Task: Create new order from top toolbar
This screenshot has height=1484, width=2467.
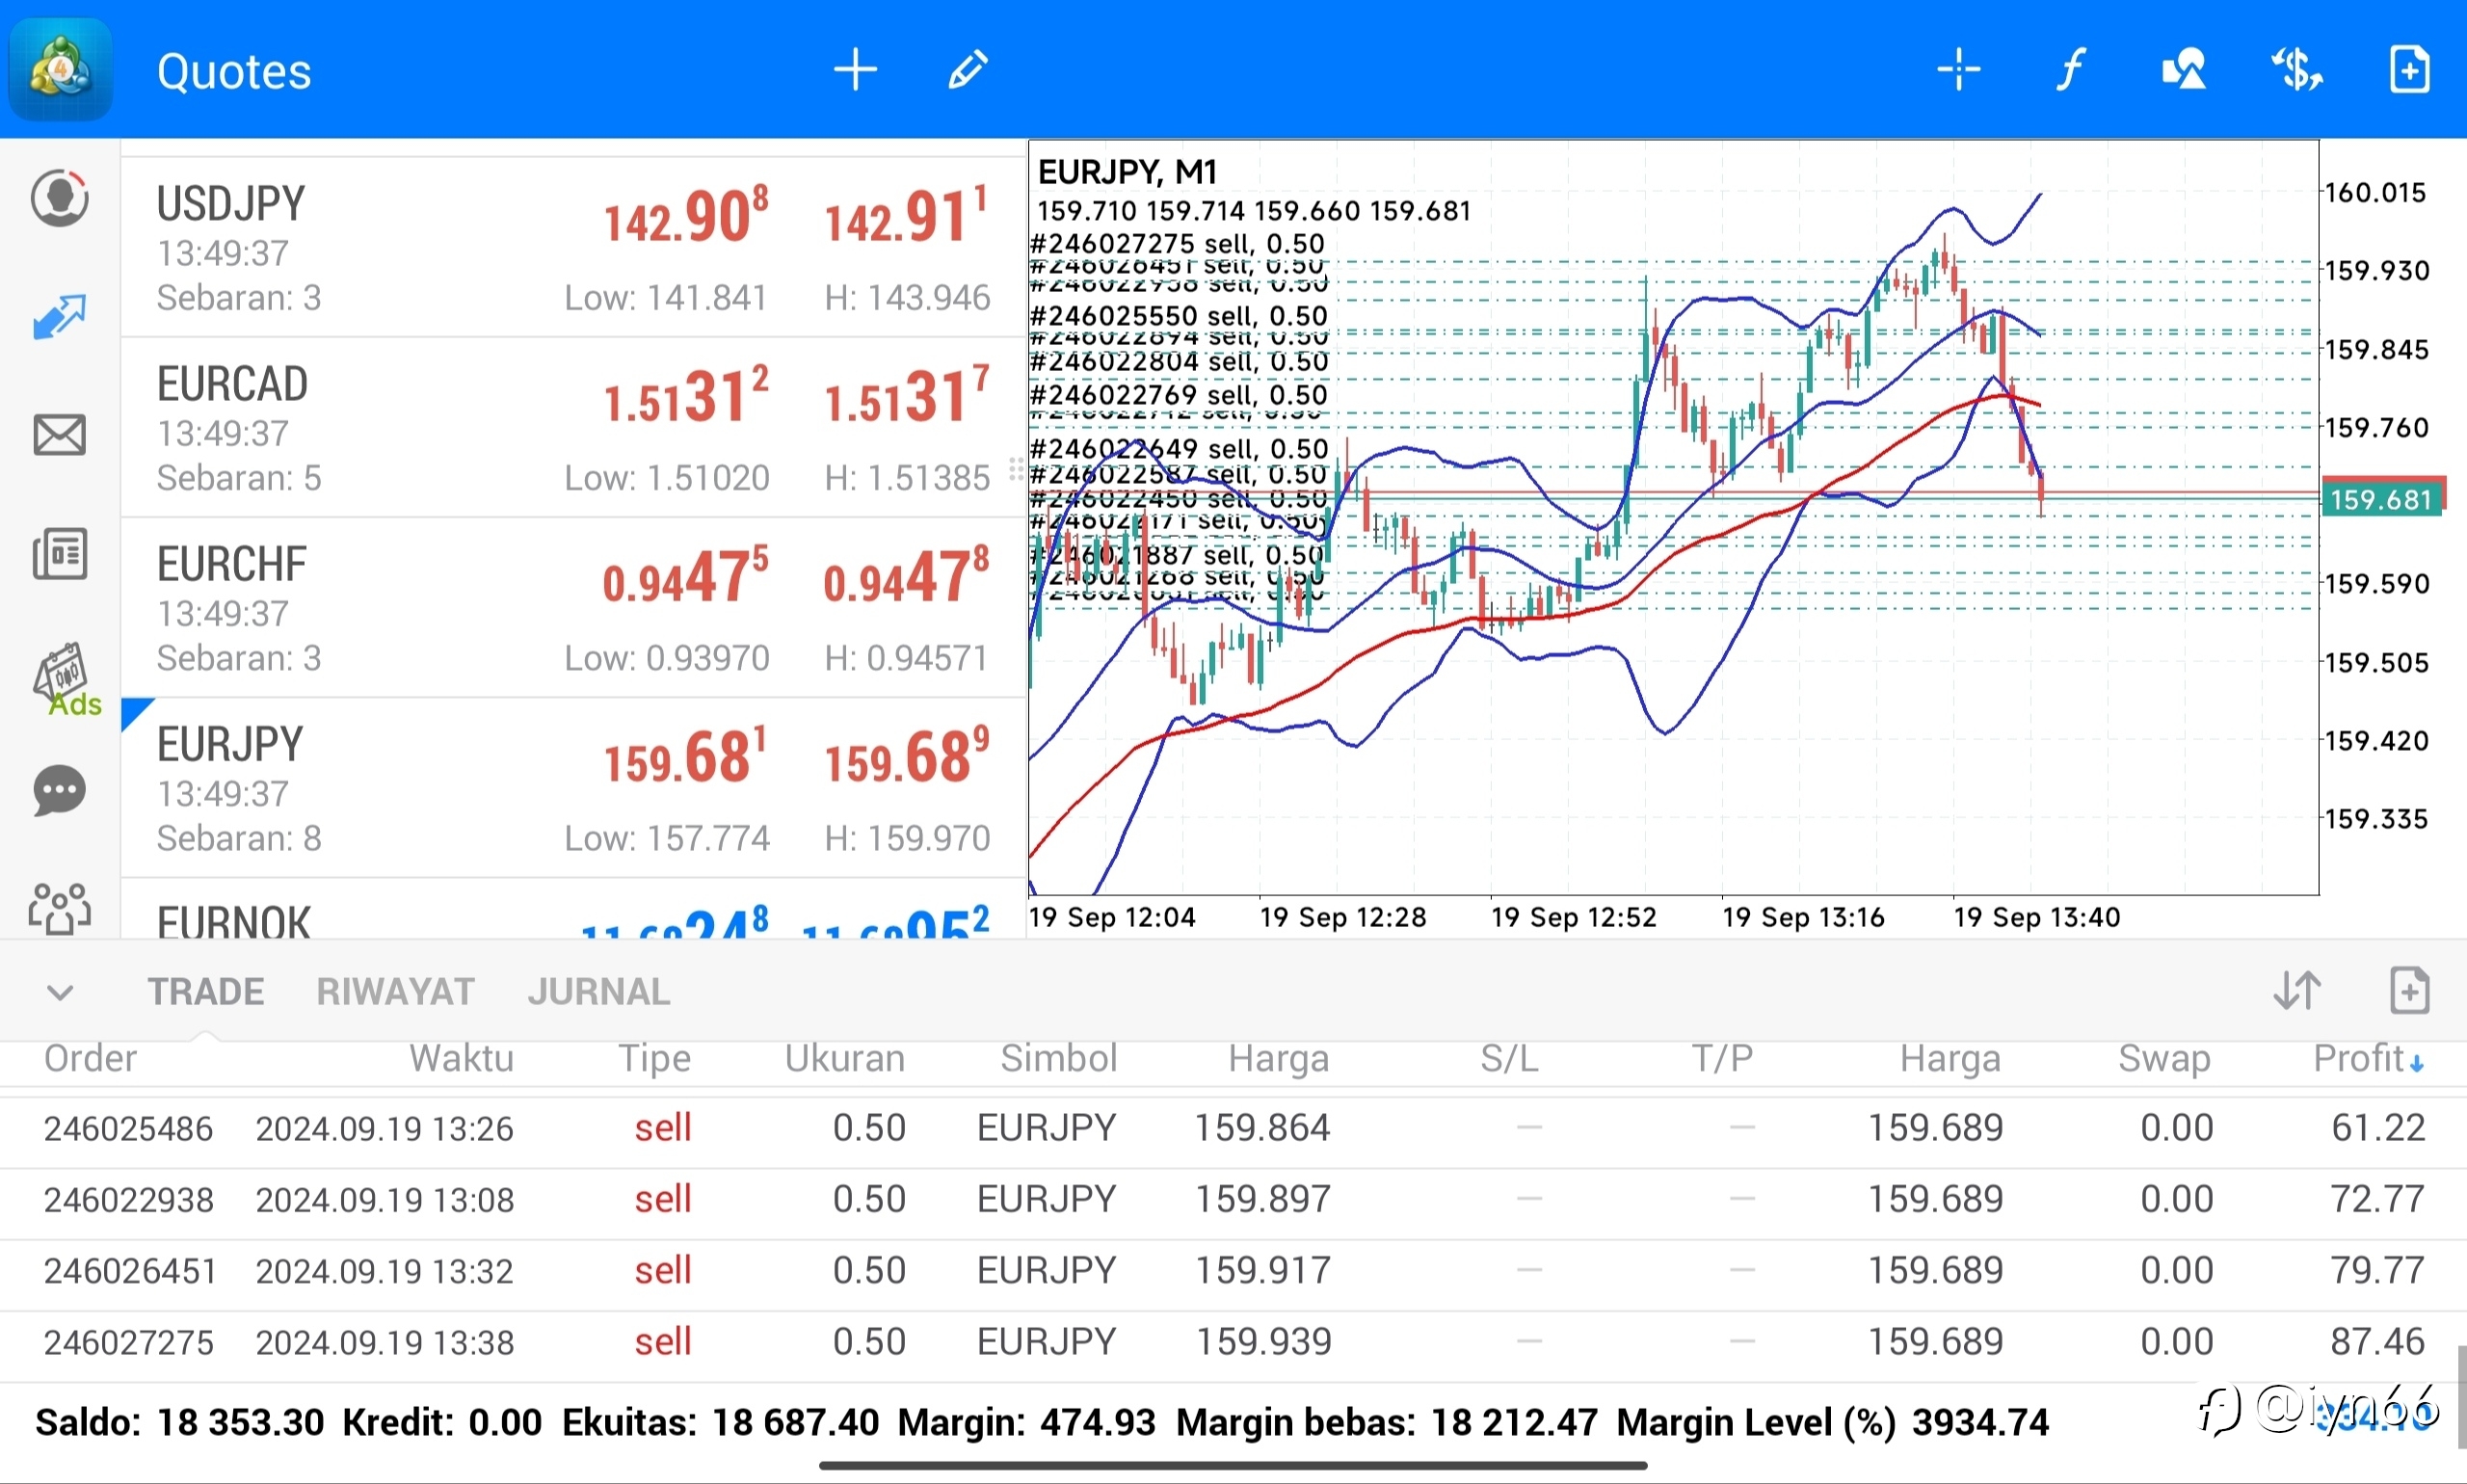Action: [2409, 70]
